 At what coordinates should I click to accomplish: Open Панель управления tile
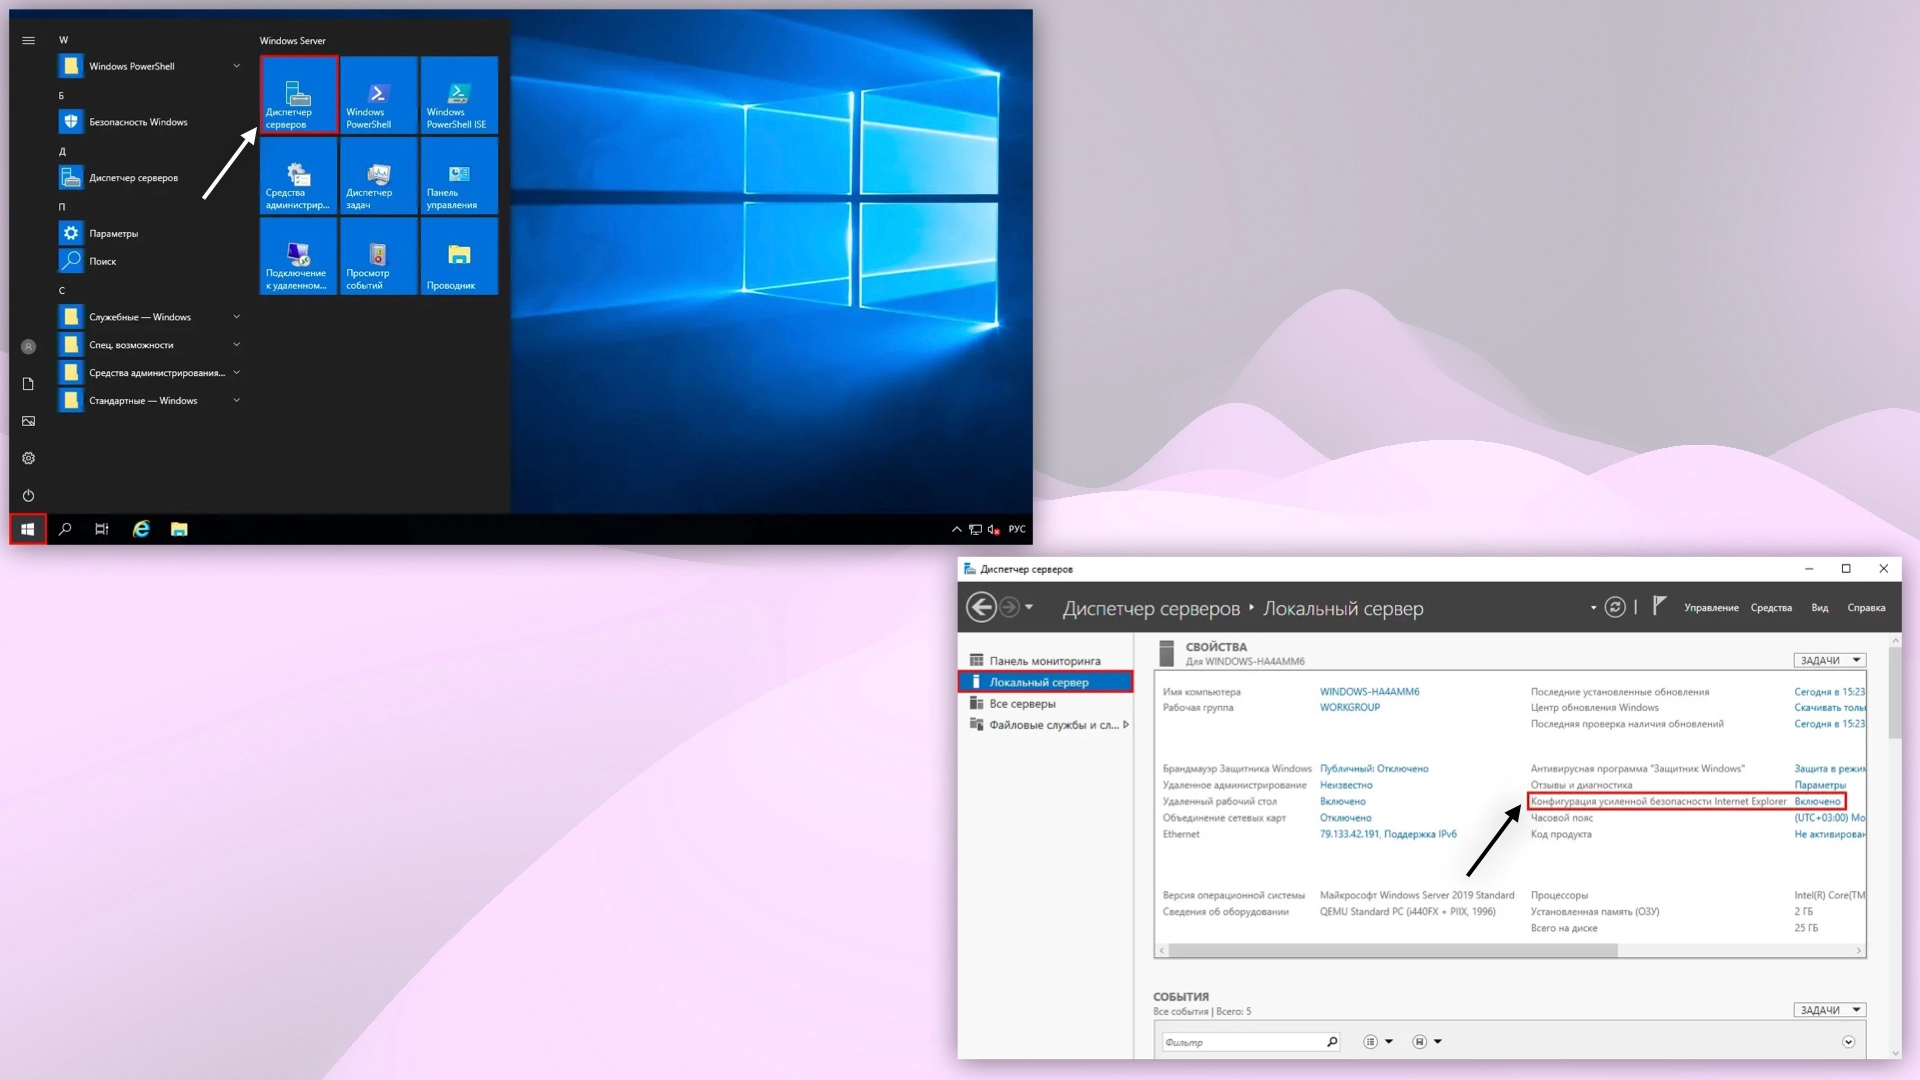[458, 176]
